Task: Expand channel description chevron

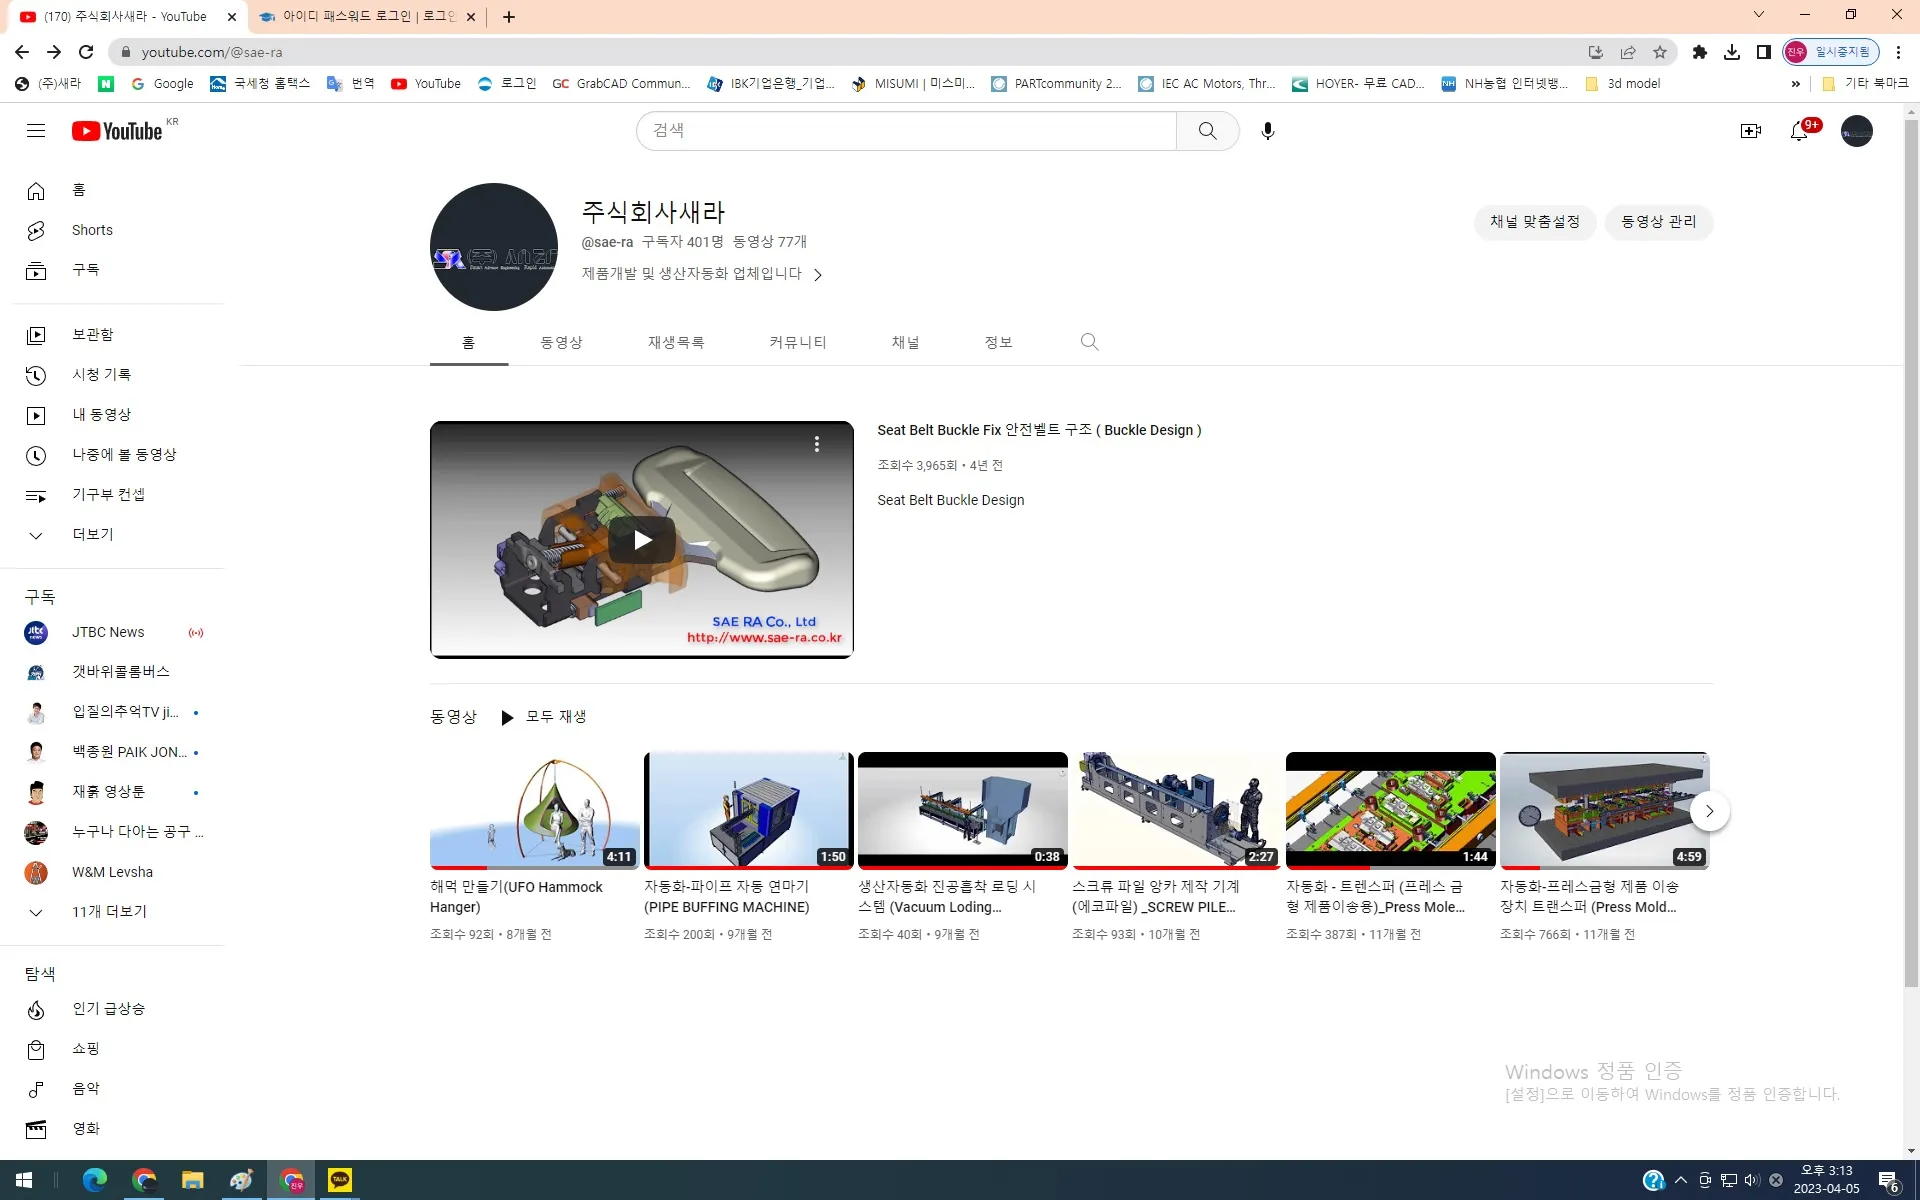Action: (x=818, y=275)
